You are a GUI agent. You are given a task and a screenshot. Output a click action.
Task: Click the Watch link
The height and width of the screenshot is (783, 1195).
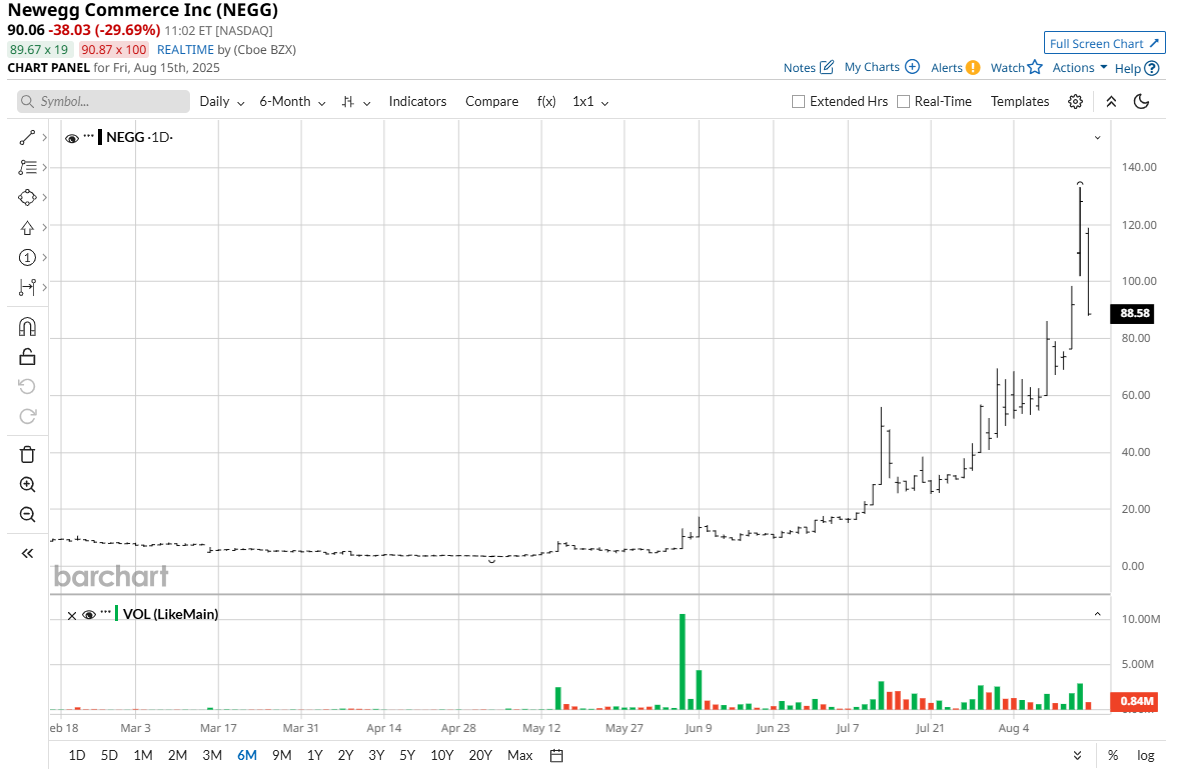(1008, 67)
